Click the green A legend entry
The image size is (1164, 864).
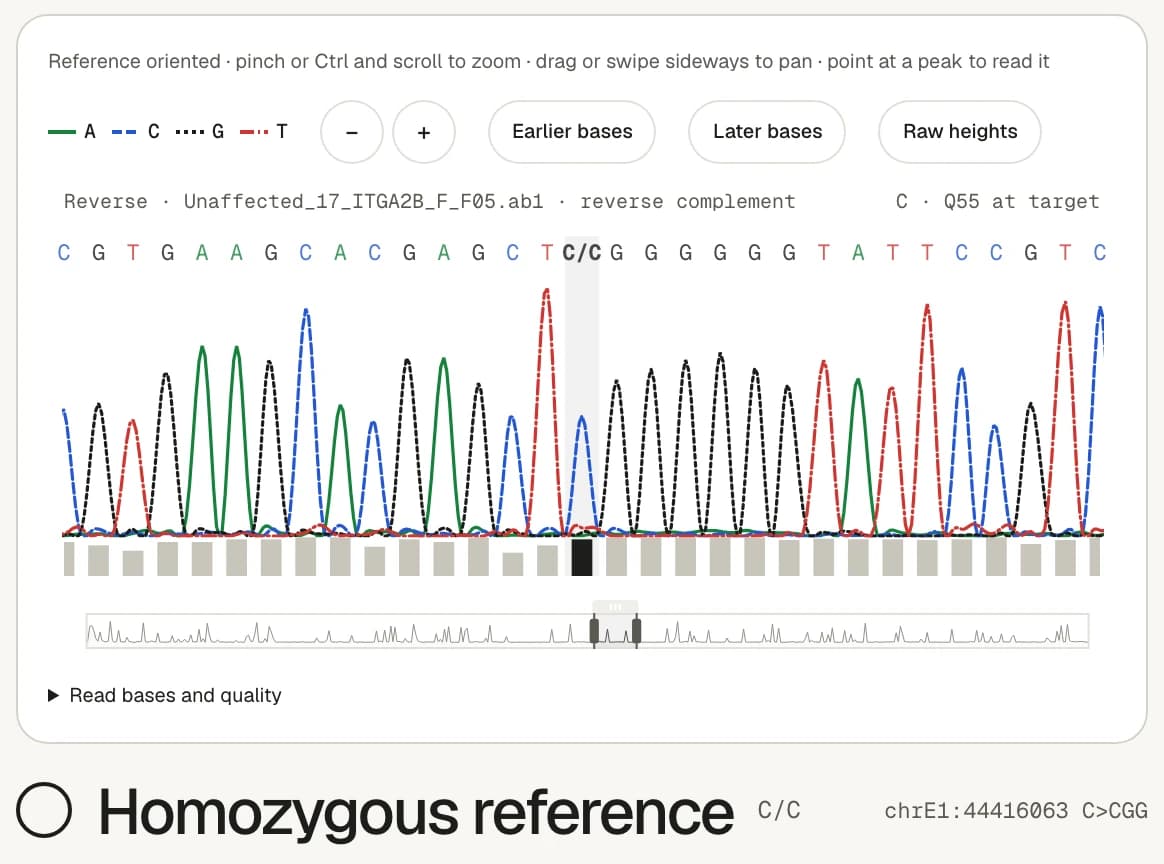coord(72,132)
